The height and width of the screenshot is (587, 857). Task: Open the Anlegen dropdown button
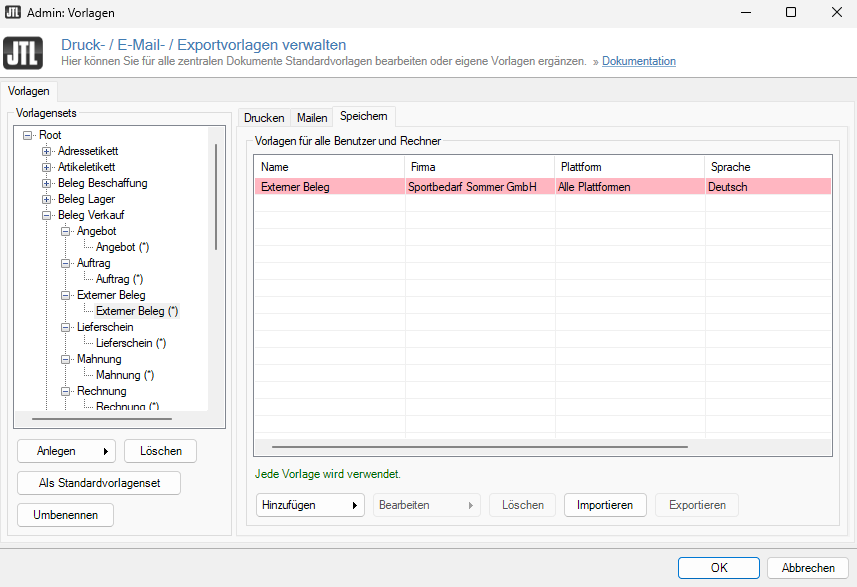pyautogui.click(x=66, y=451)
